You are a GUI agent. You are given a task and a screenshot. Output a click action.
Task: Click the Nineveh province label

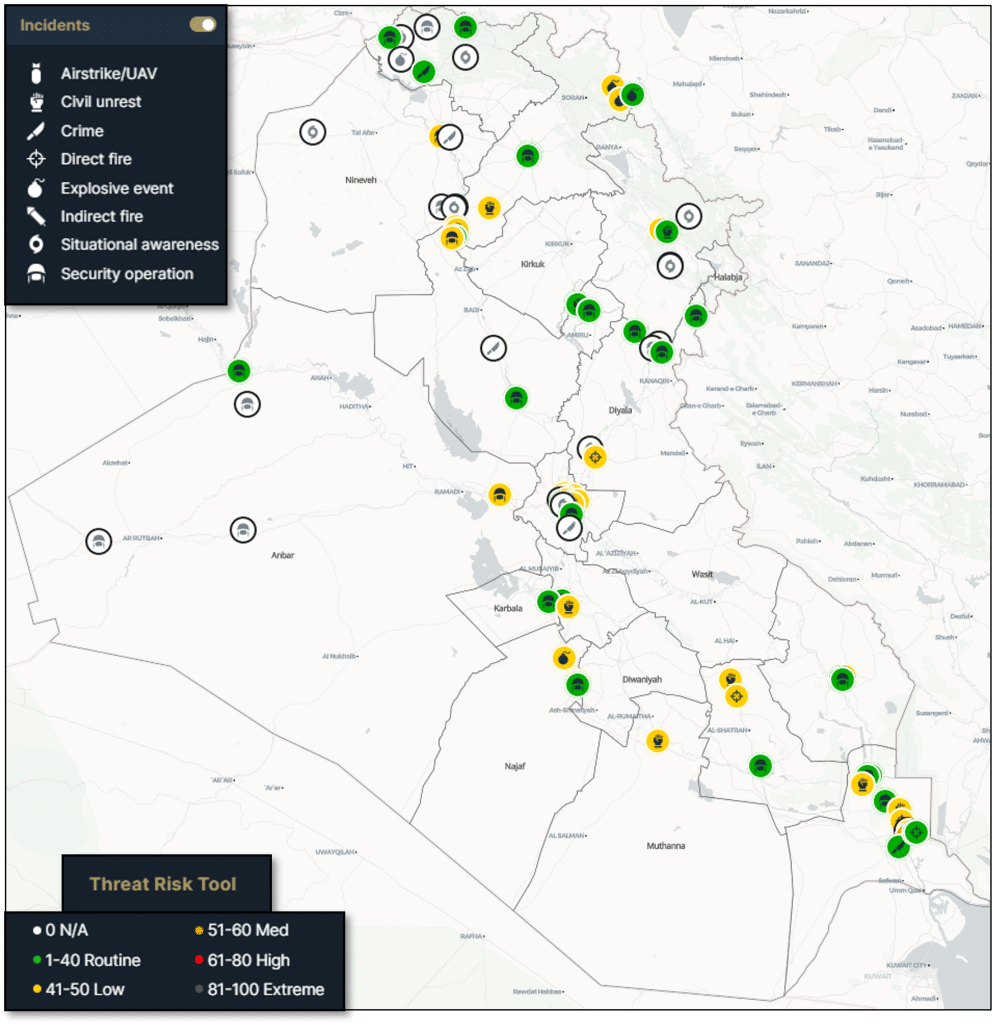361,180
